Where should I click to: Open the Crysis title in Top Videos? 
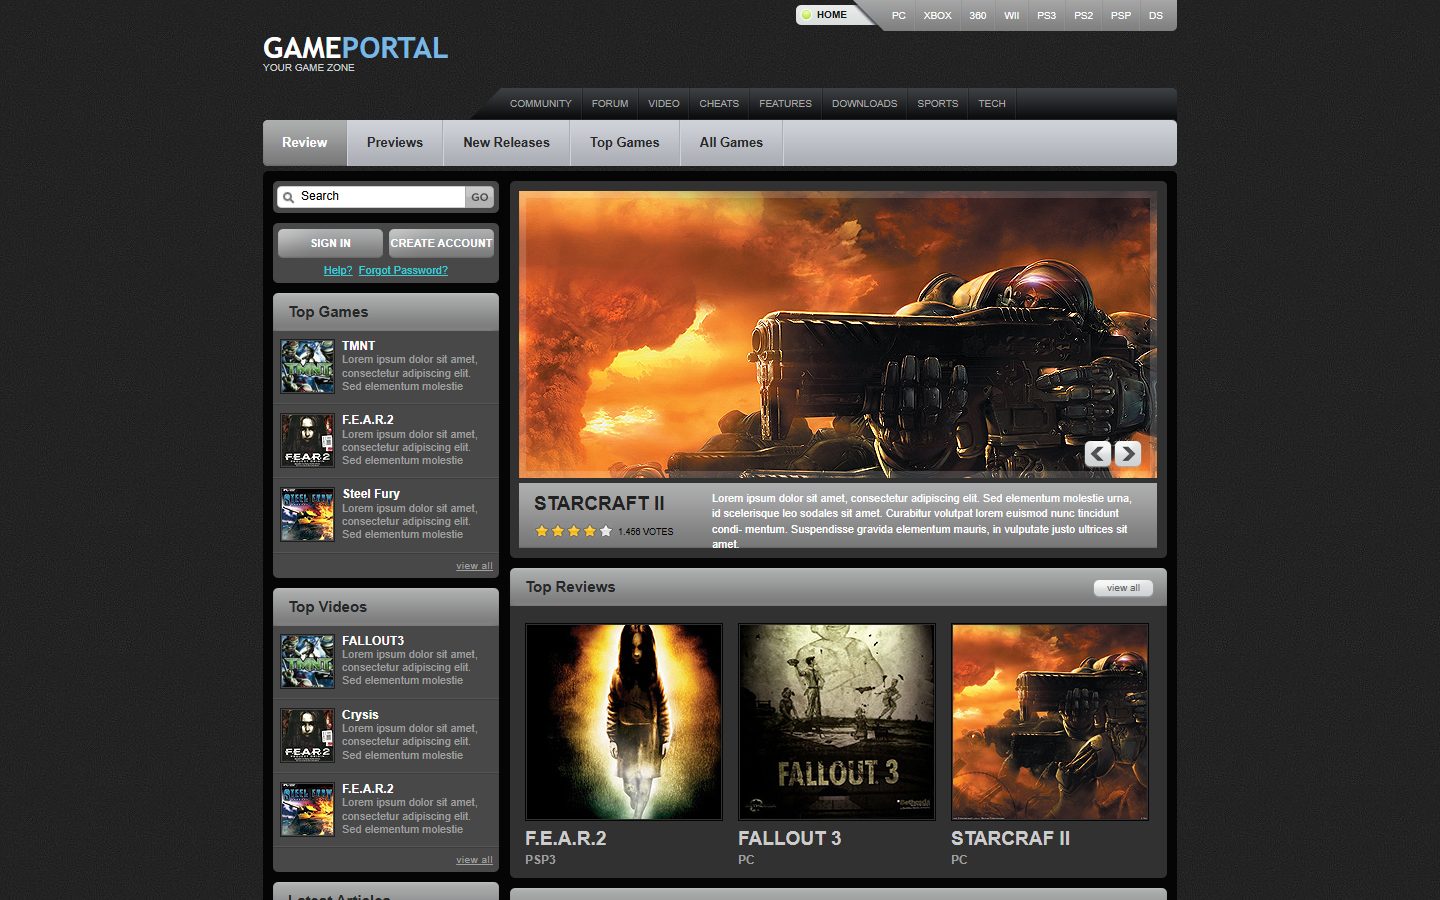(360, 715)
